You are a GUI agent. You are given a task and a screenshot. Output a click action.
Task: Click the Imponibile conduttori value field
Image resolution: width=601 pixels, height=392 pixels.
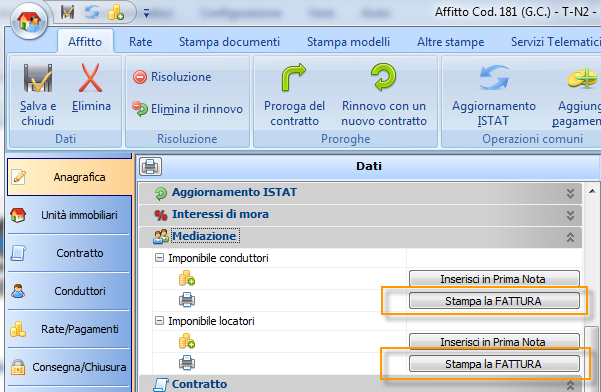pyautogui.click(x=494, y=258)
